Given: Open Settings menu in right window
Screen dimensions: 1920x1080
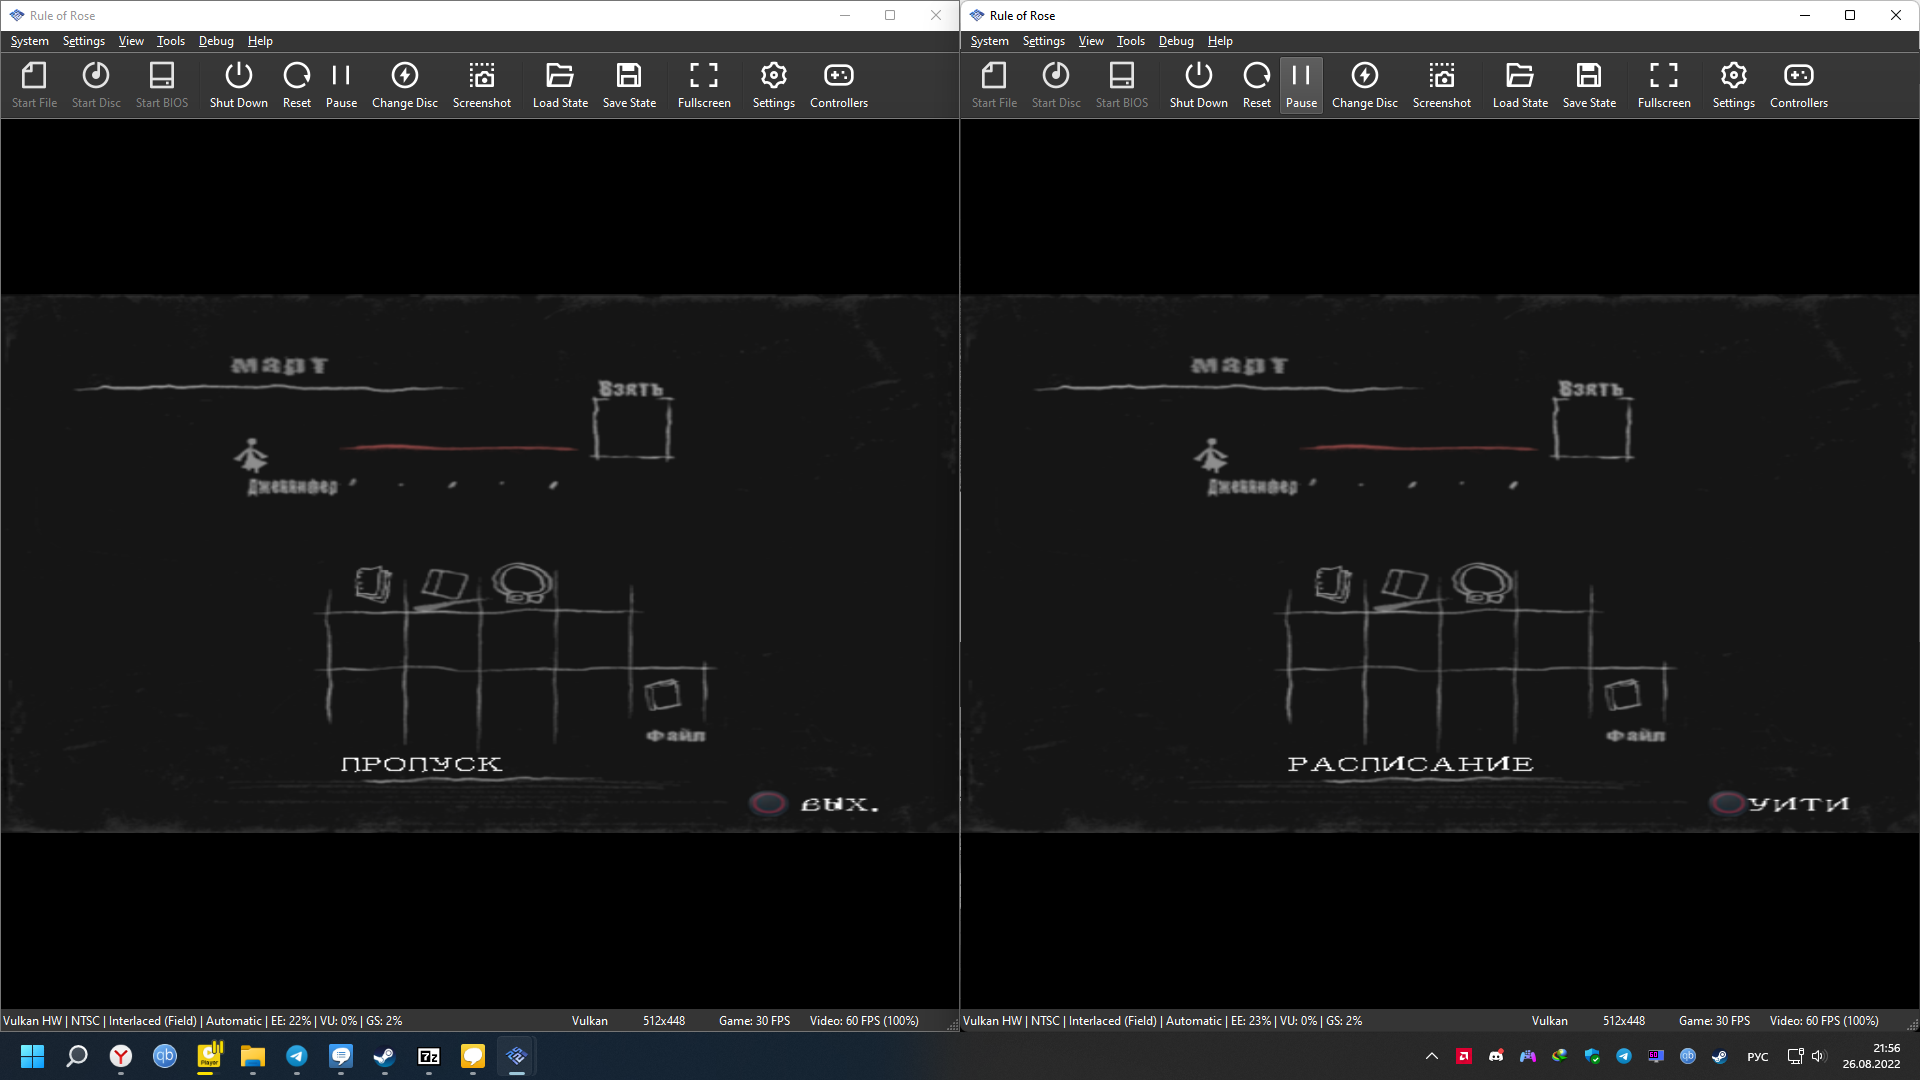Looking at the screenshot, I should 1044,41.
